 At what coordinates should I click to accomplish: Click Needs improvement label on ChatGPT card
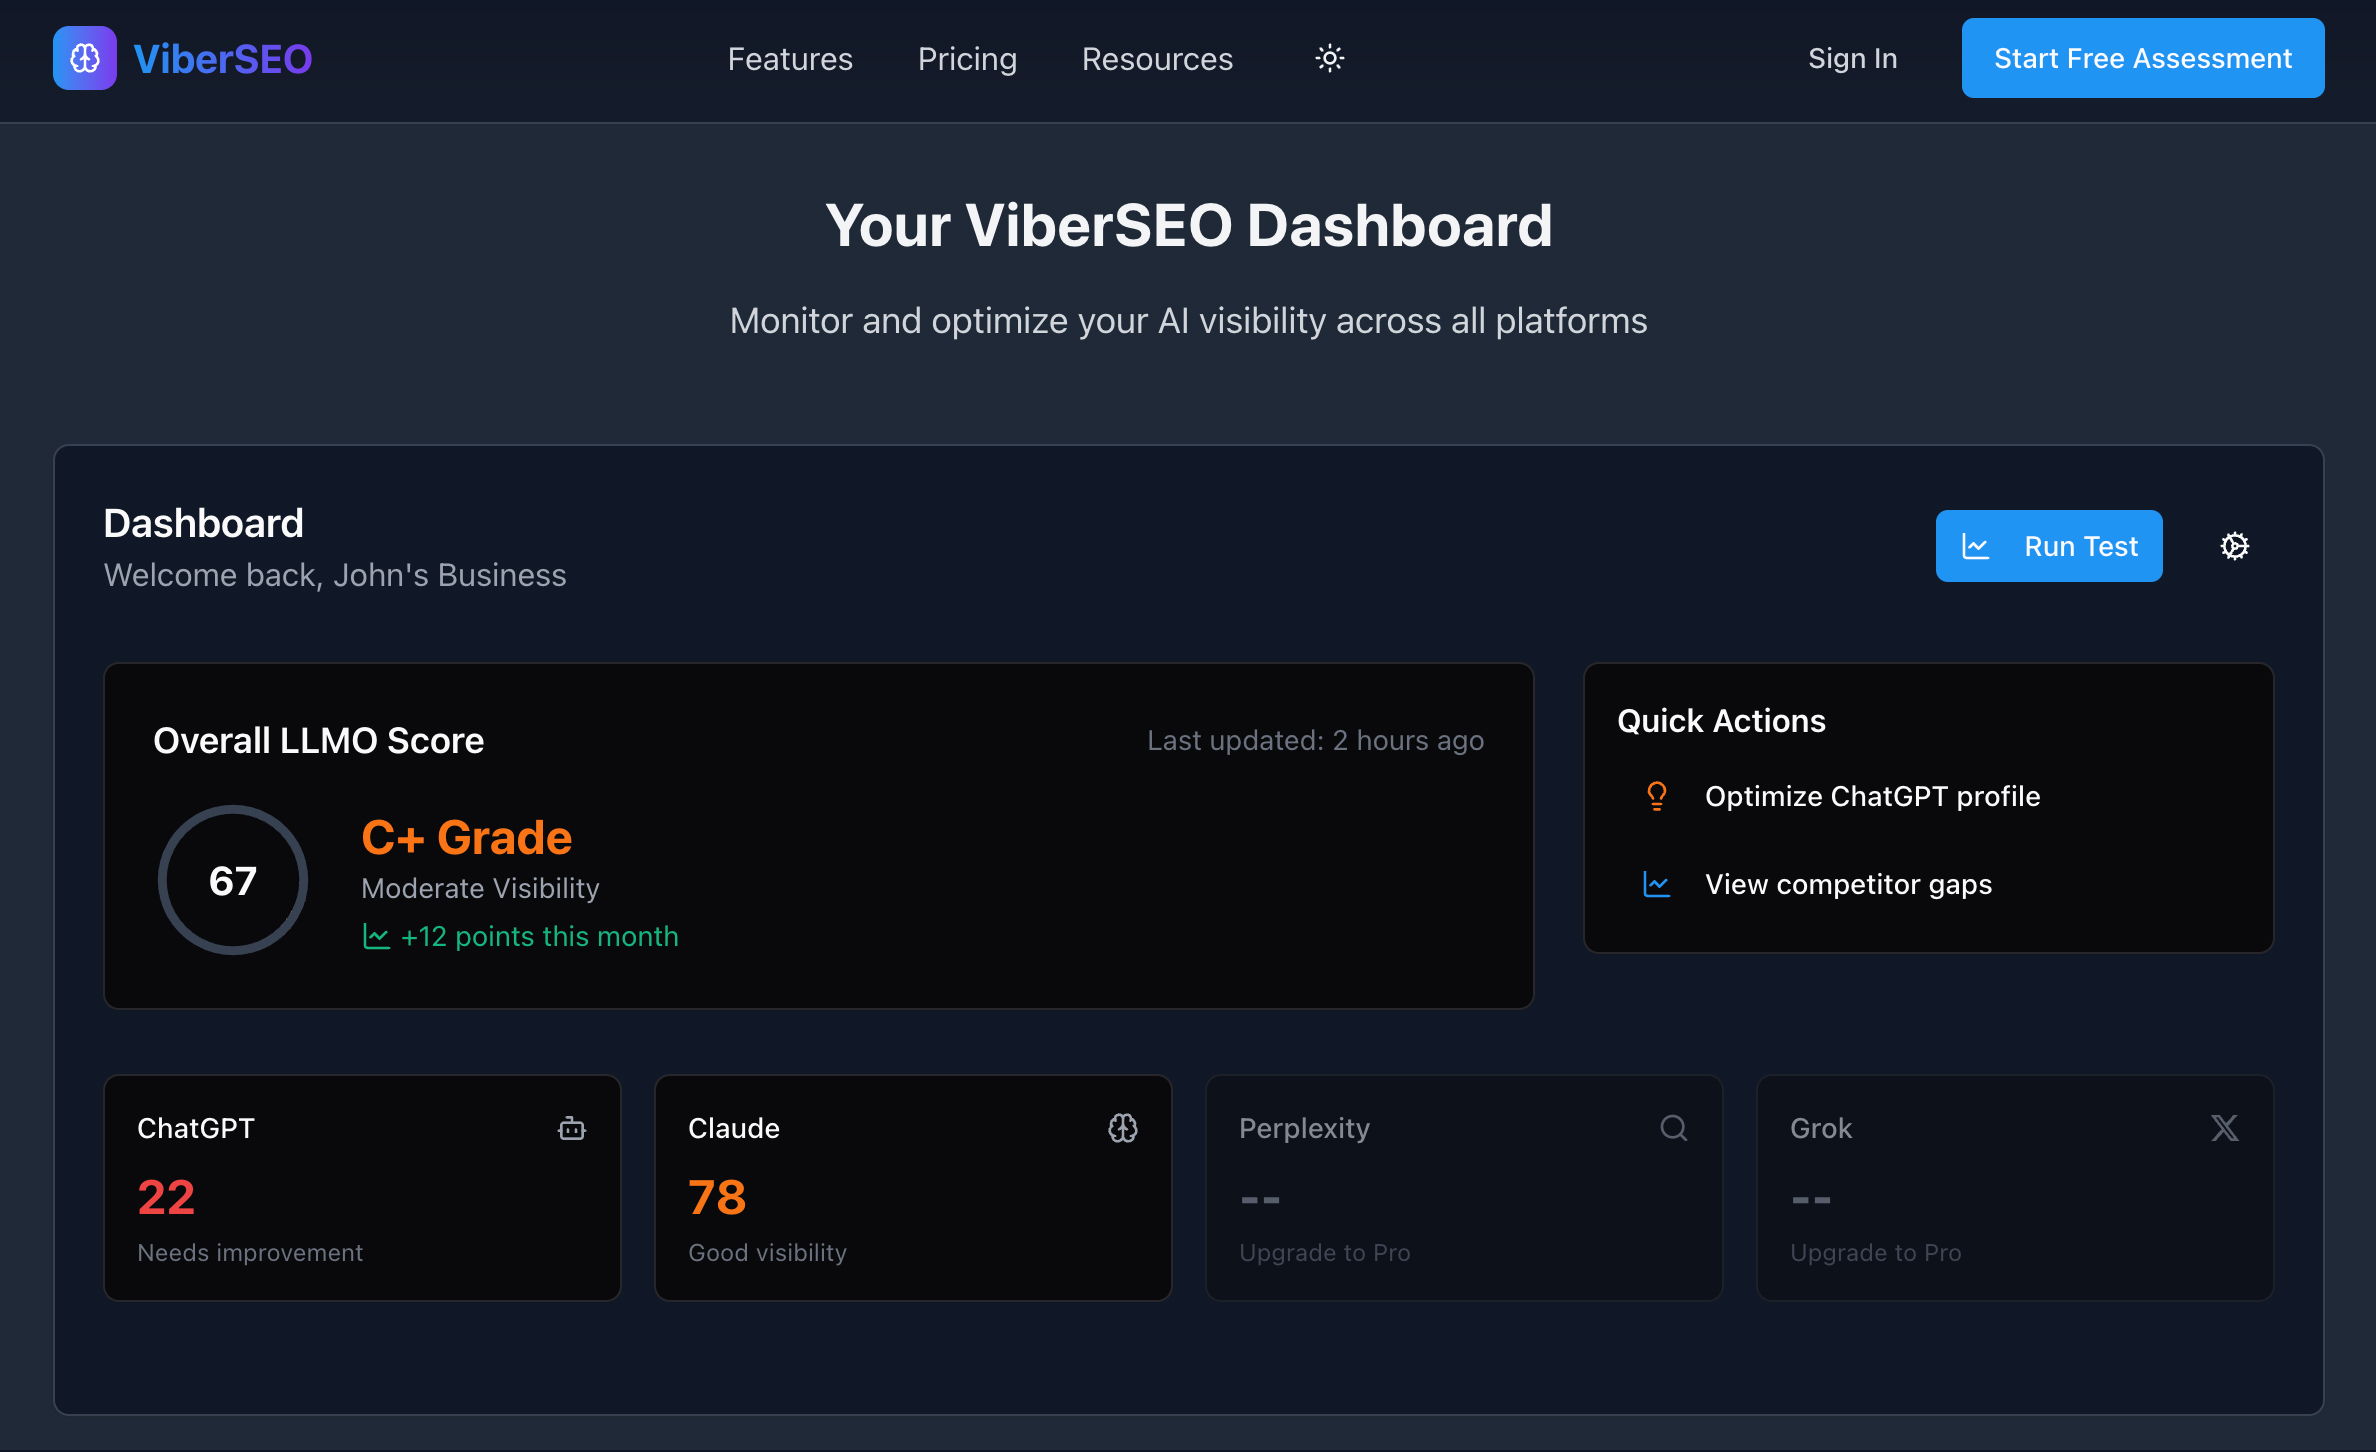250,1252
